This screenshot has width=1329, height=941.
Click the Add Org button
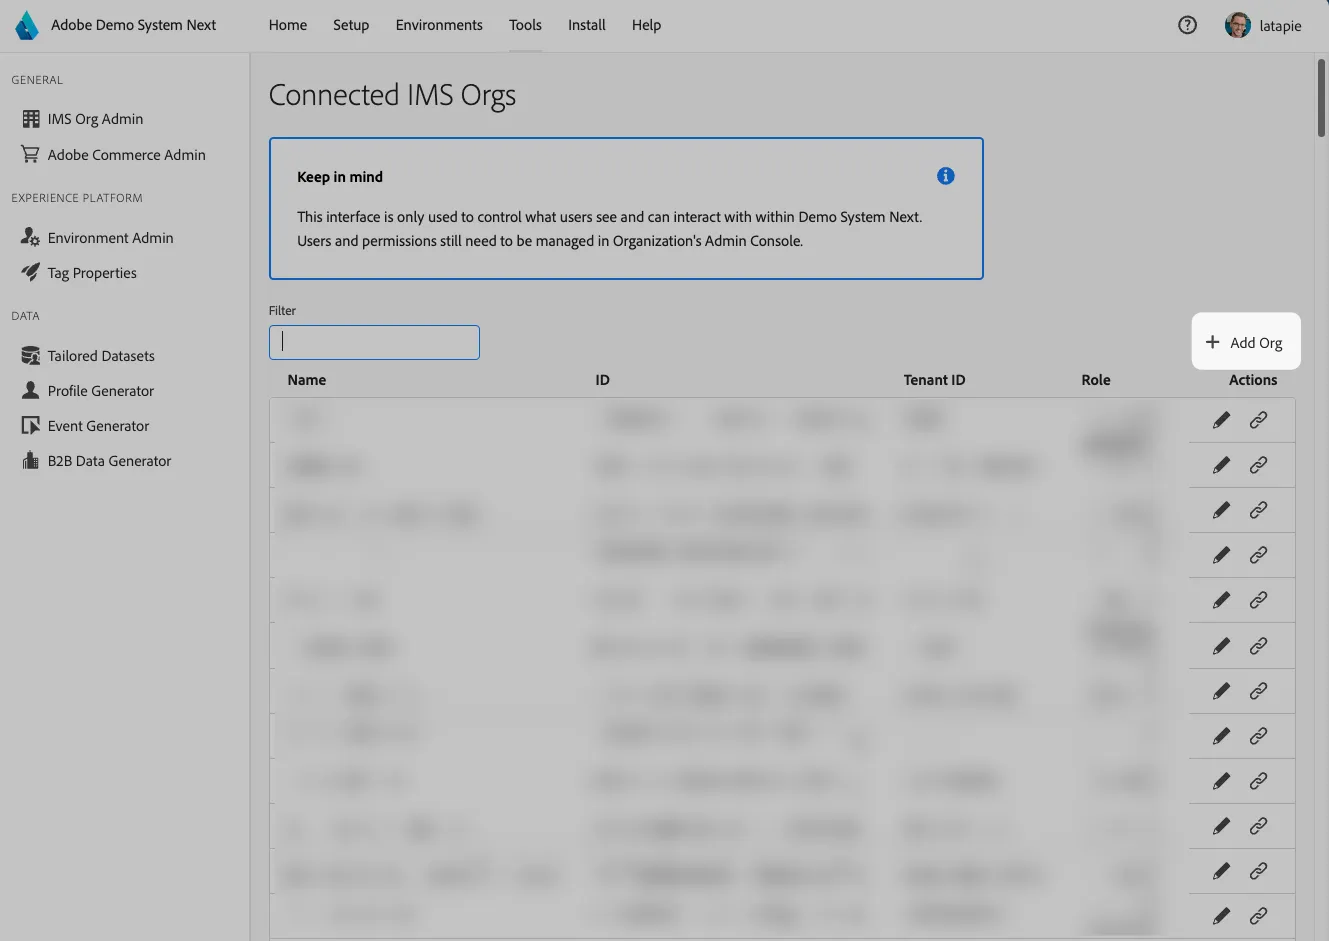click(1246, 342)
